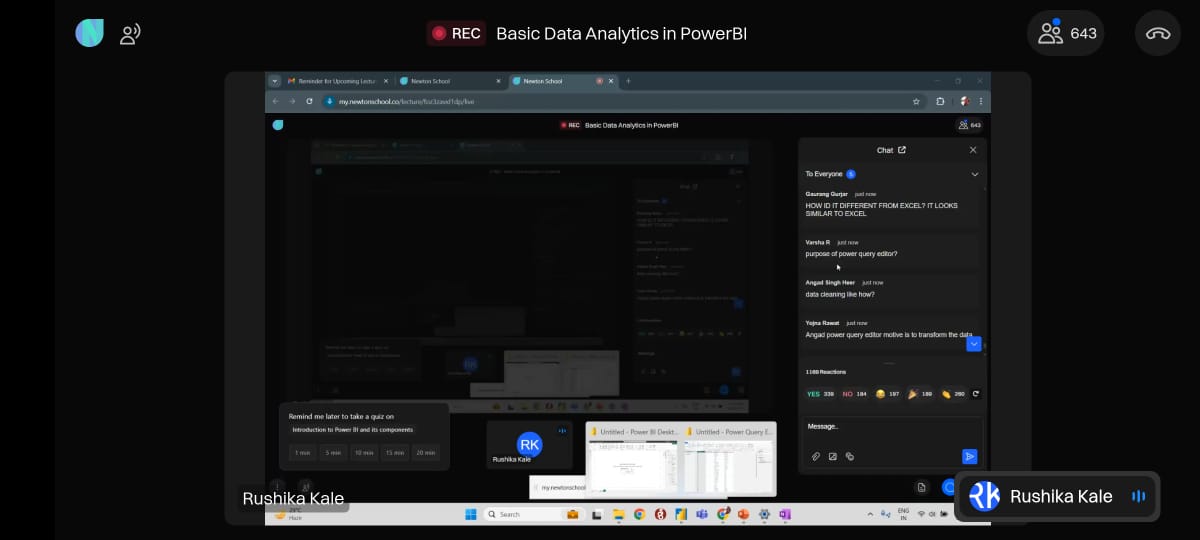Image resolution: width=1200 pixels, height=540 pixels.
Task: Click the audio level indicator beside Rushika Kale
Action: pos(1137,496)
